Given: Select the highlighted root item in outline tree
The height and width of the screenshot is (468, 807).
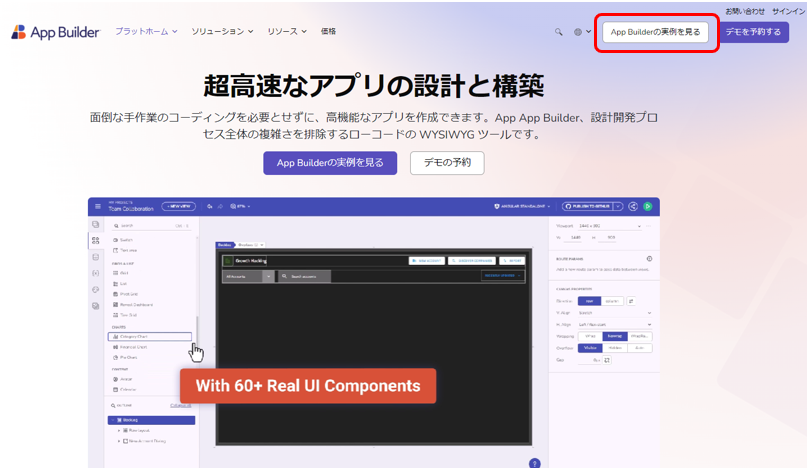Looking at the screenshot, I should coord(151,420).
